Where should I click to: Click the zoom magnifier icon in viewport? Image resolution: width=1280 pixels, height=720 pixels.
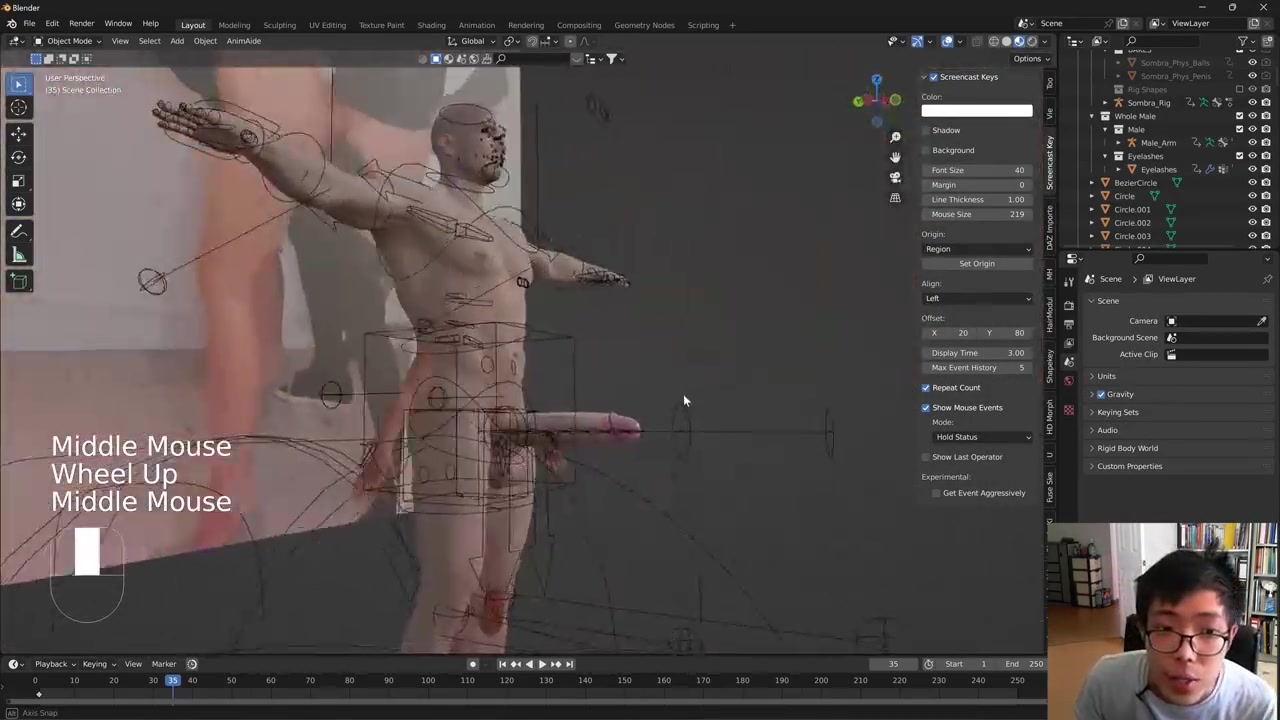(x=895, y=137)
